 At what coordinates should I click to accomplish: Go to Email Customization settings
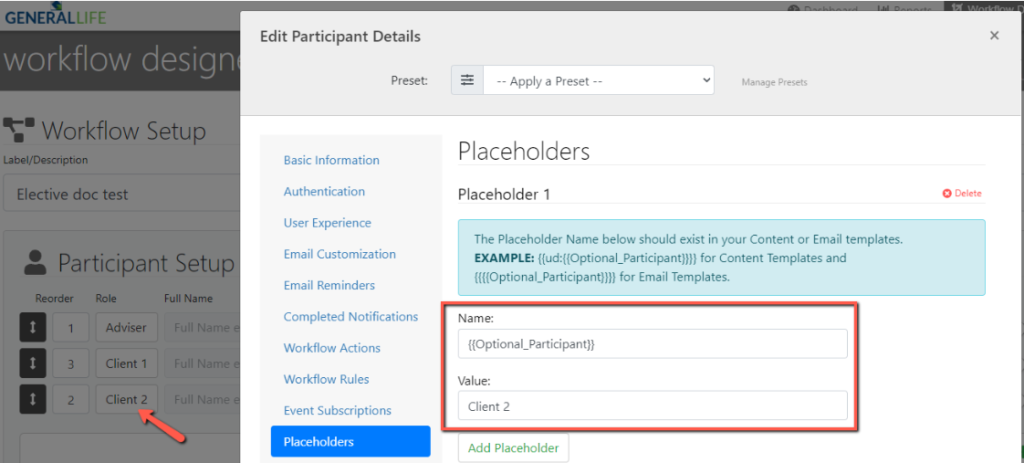[x=339, y=254]
